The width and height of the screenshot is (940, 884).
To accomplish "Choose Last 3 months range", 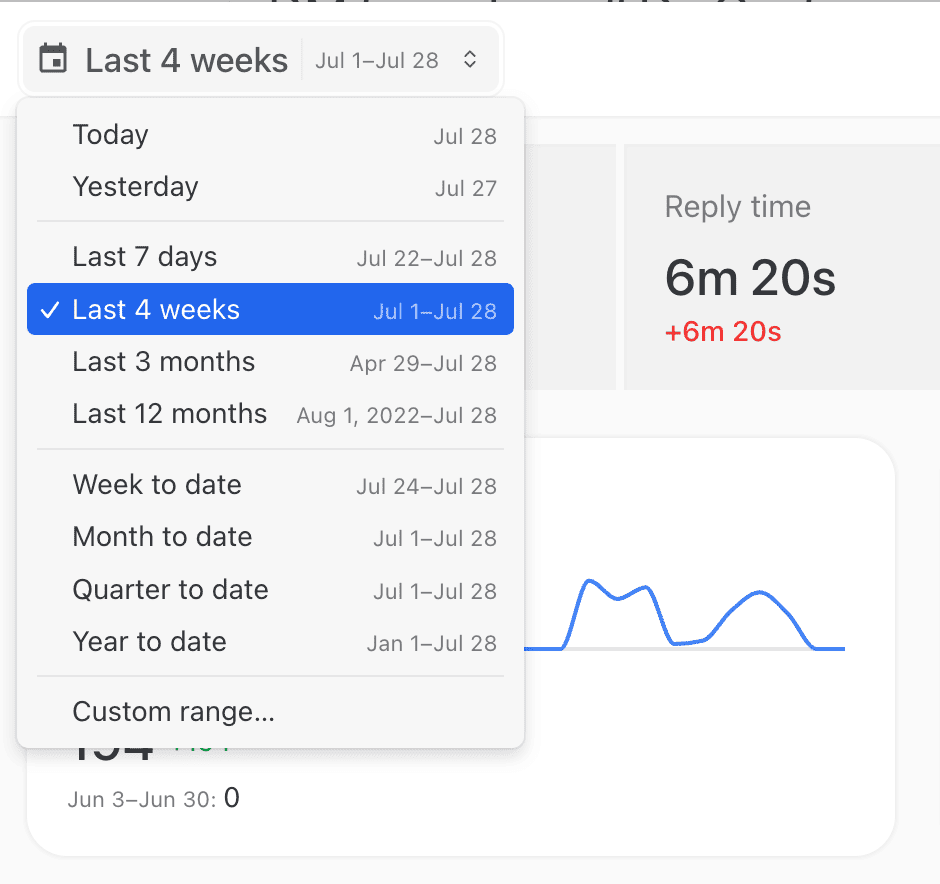I will click(270, 362).
